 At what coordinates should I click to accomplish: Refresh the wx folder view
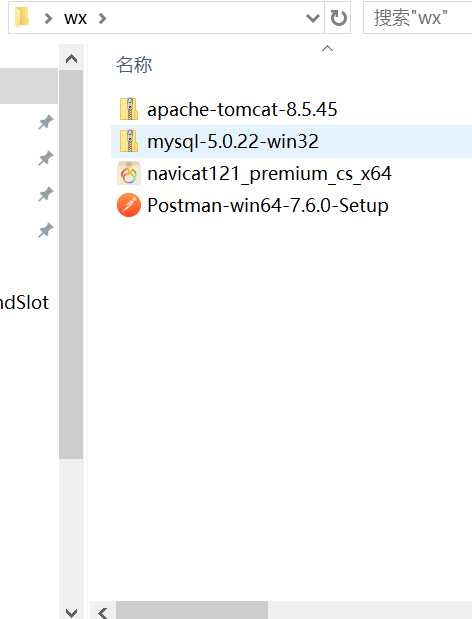click(x=338, y=18)
